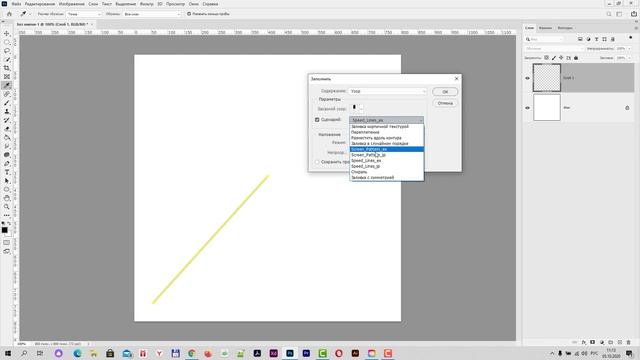Lock image pixels with brush icon
The width and height of the screenshot is (640, 360).
pos(554,58)
